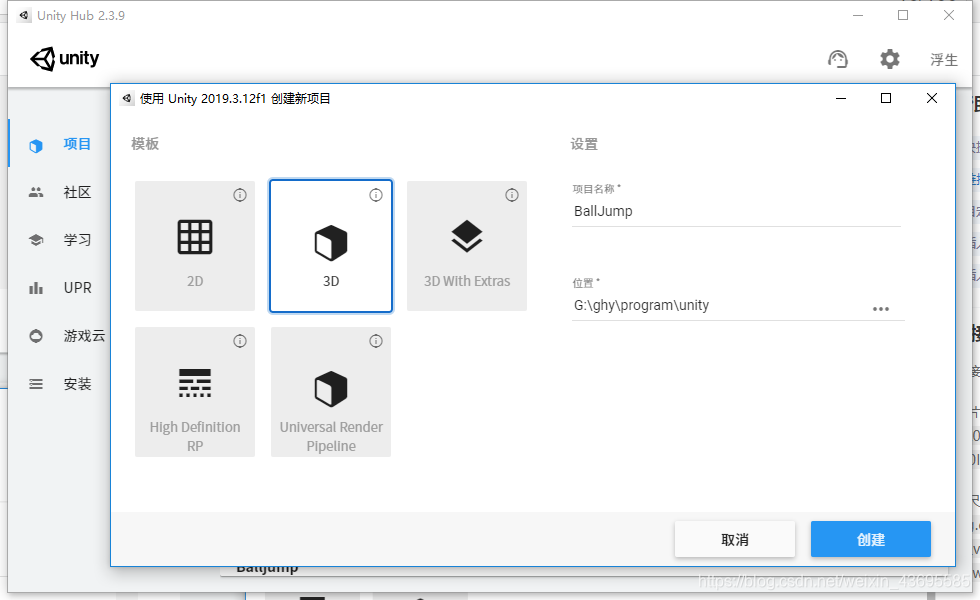Pick the High Definition RP template
Image resolution: width=980 pixels, height=600 pixels.
tap(195, 392)
